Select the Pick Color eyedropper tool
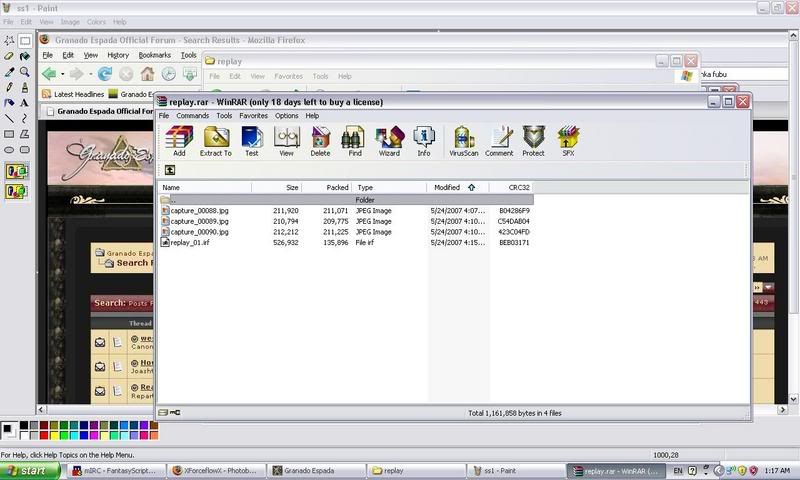 (x=9, y=72)
